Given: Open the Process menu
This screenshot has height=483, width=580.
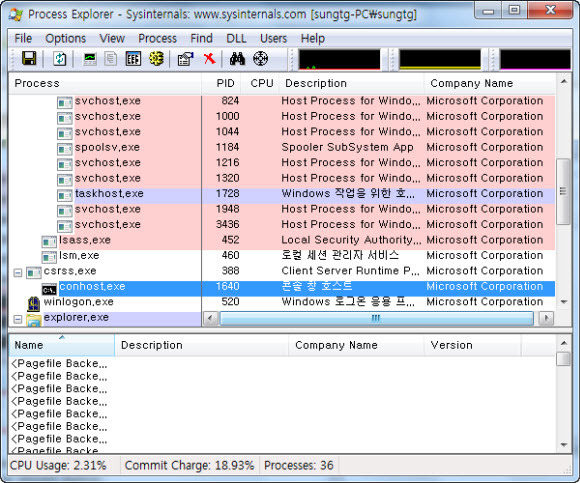Looking at the screenshot, I should (x=157, y=38).
